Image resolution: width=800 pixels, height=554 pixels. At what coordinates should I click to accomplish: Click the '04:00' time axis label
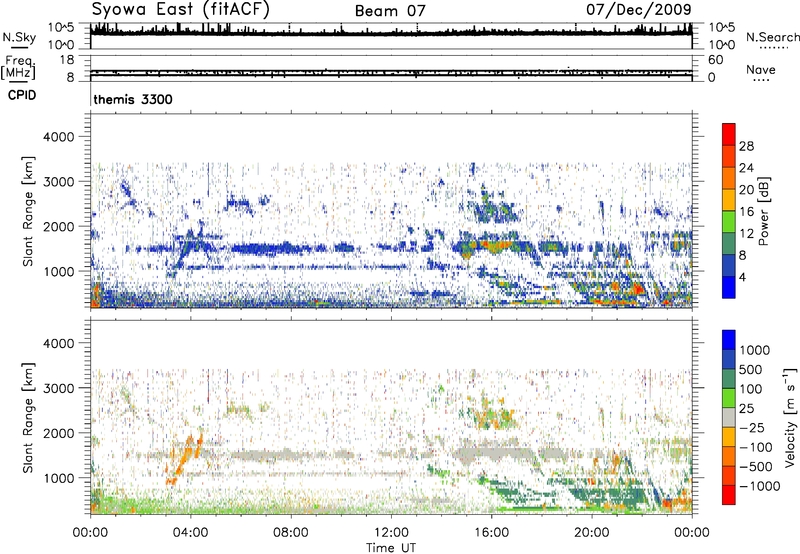(x=190, y=533)
